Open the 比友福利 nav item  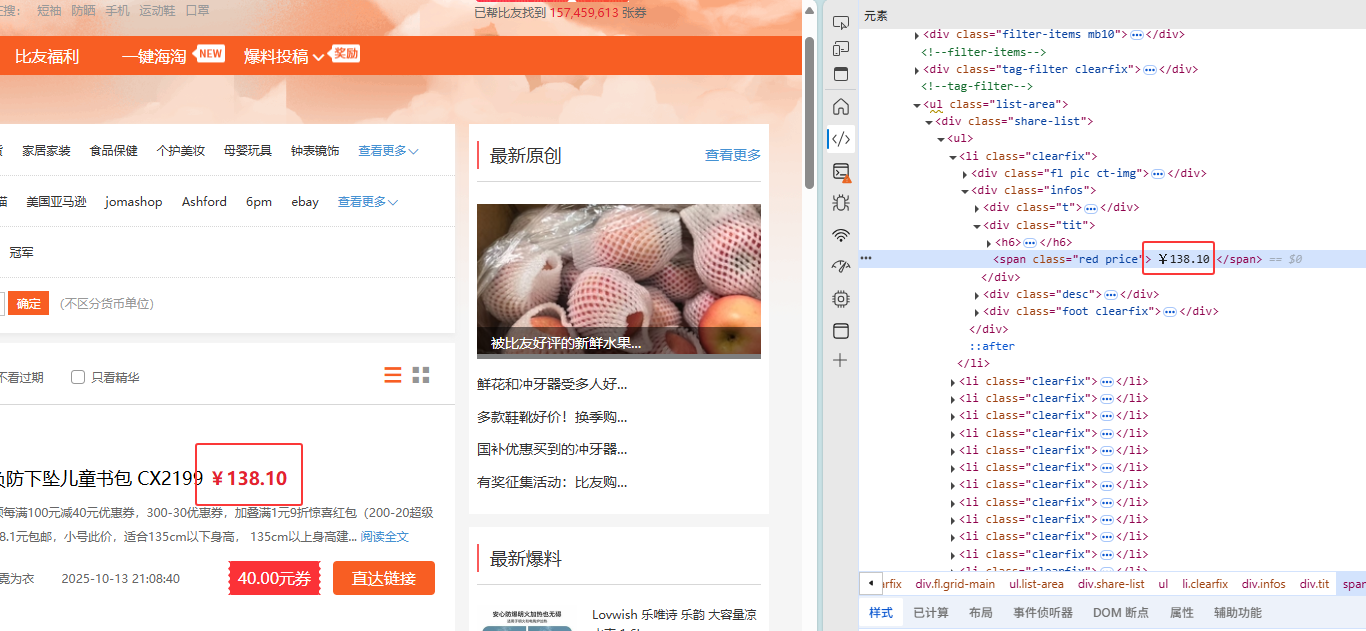pyautogui.click(x=47, y=57)
